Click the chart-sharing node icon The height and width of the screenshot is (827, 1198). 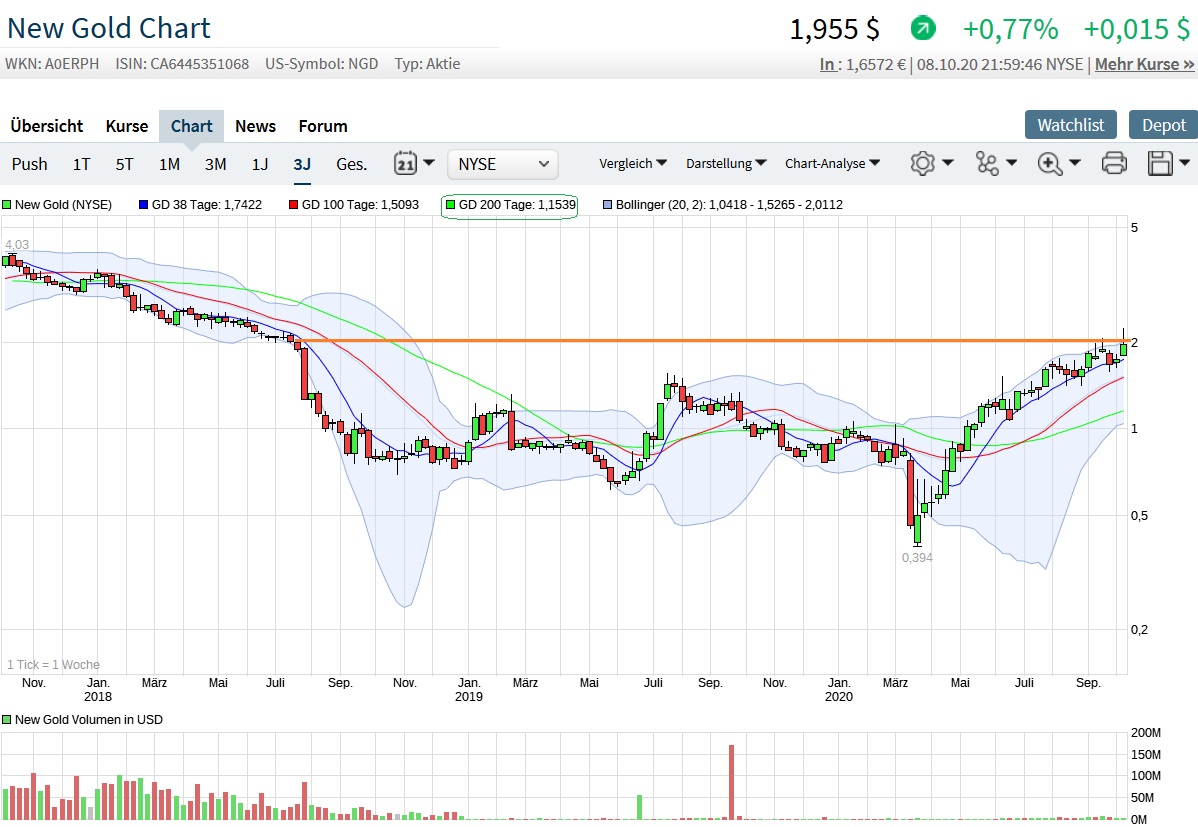[988, 163]
